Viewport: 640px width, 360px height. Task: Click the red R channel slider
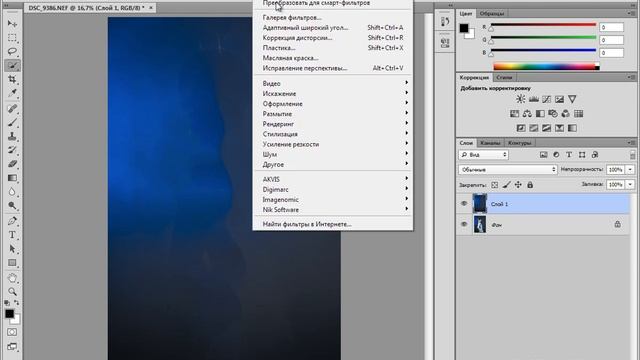click(x=543, y=25)
